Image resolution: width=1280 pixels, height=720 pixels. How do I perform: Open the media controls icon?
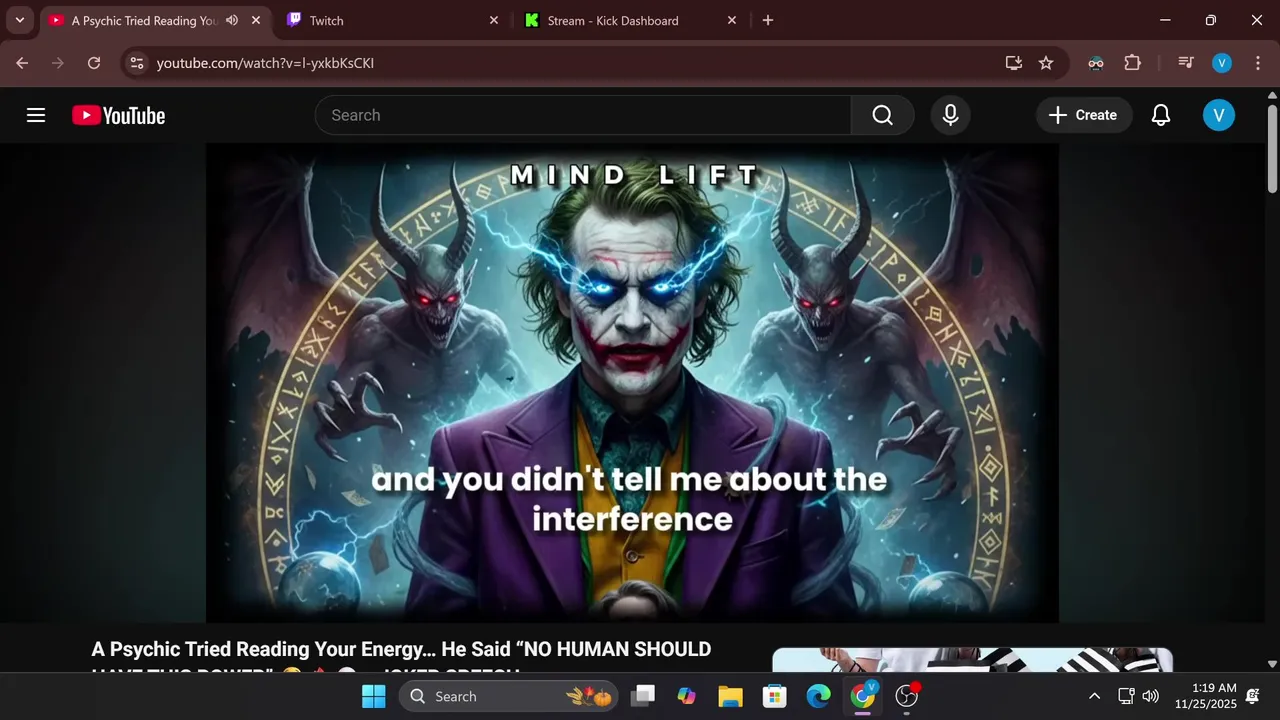click(x=1186, y=63)
